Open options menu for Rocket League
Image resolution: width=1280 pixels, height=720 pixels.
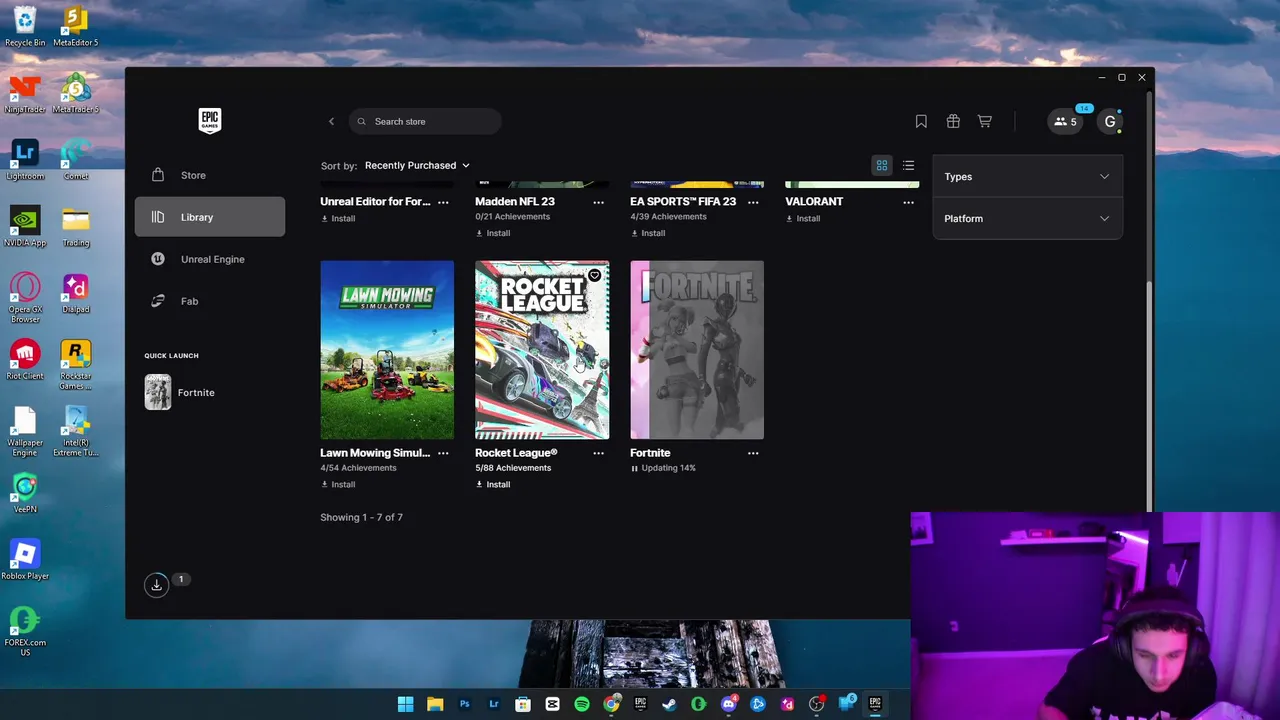(x=598, y=453)
